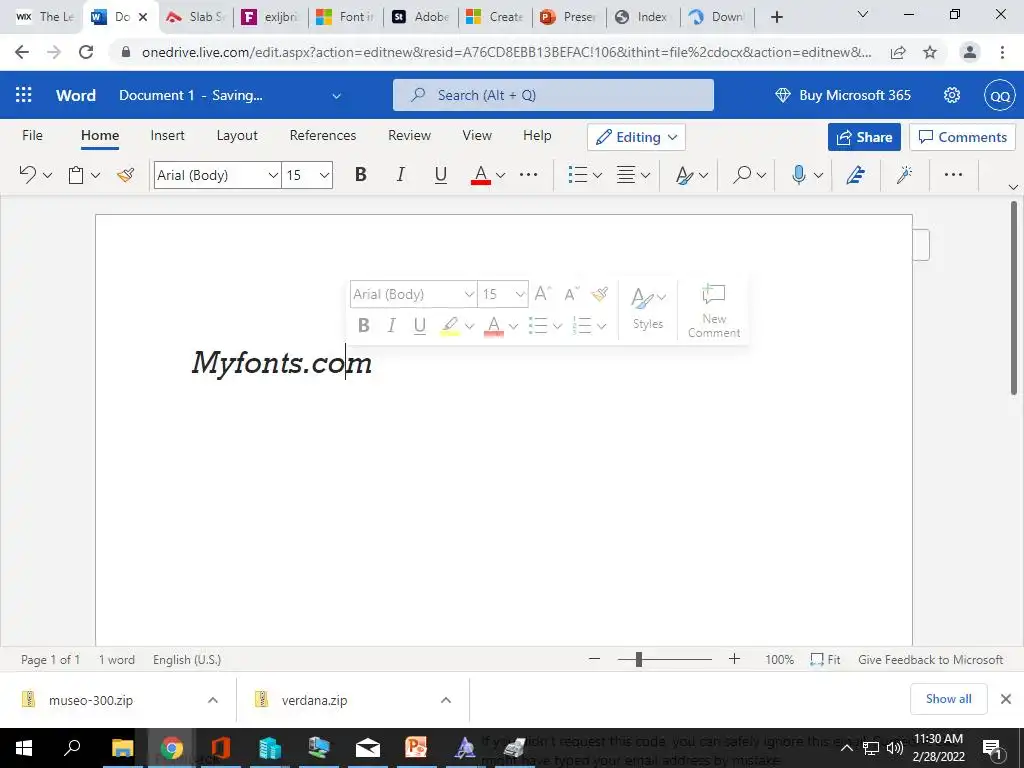
Task: Toggle Italic in the ribbon
Action: tap(400, 174)
